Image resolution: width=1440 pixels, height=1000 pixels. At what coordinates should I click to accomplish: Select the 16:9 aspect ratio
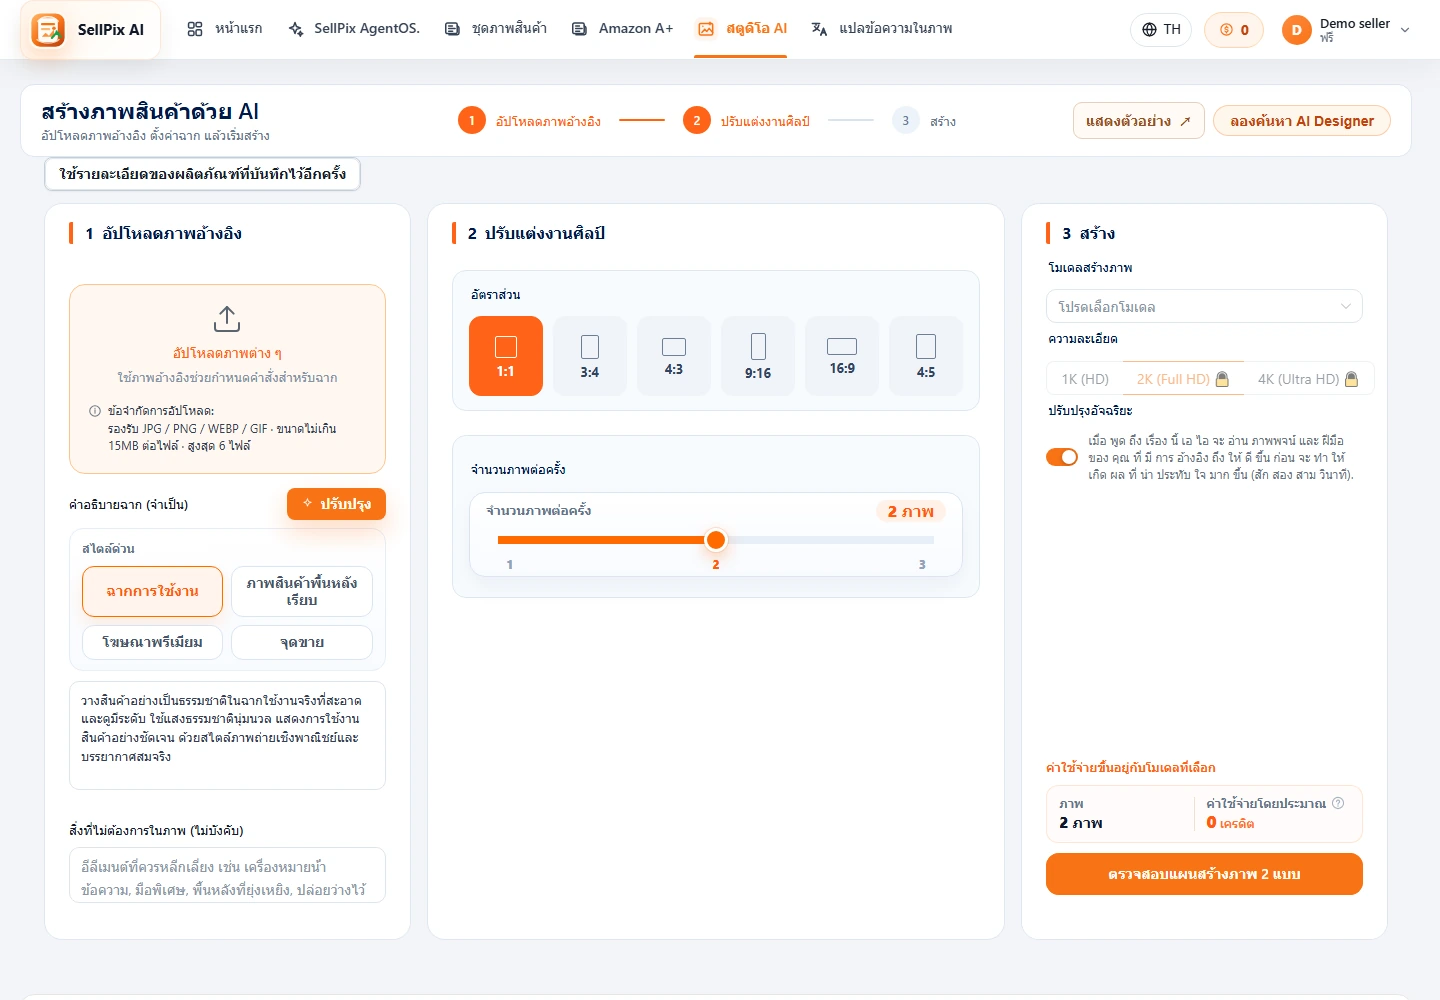[x=842, y=356]
